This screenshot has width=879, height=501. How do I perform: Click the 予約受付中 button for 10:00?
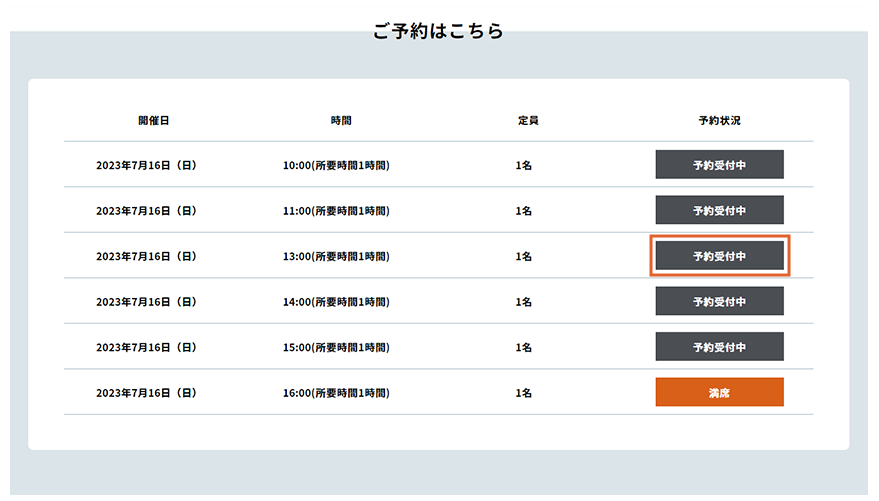[x=719, y=165]
